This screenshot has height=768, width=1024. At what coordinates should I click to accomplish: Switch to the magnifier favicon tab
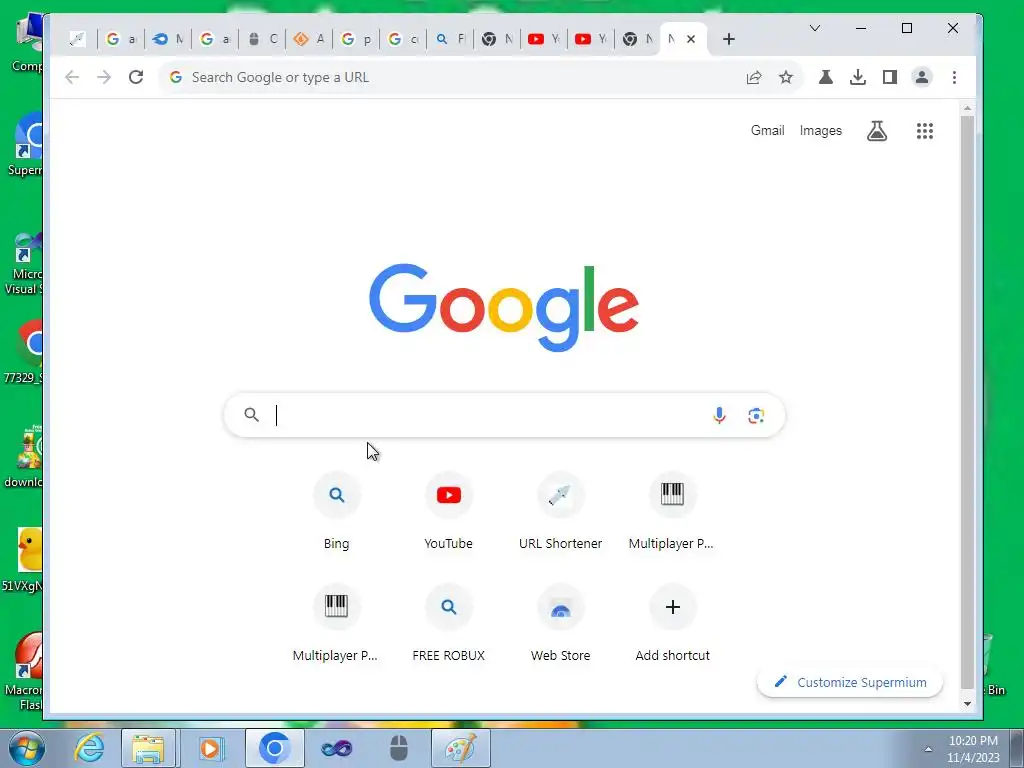450,39
